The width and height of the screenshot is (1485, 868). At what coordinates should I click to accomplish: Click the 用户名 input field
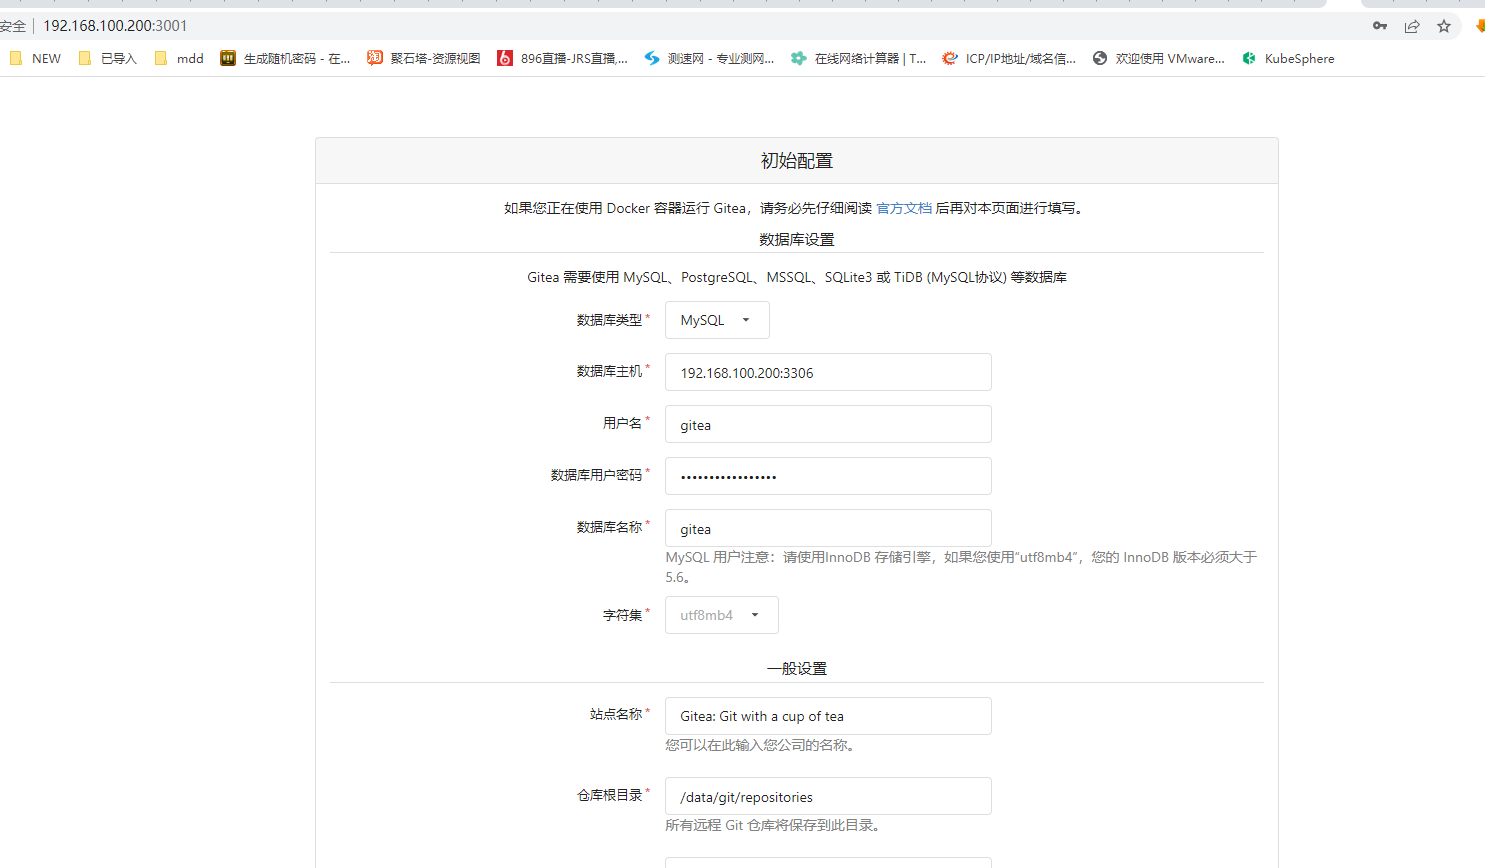coord(828,424)
